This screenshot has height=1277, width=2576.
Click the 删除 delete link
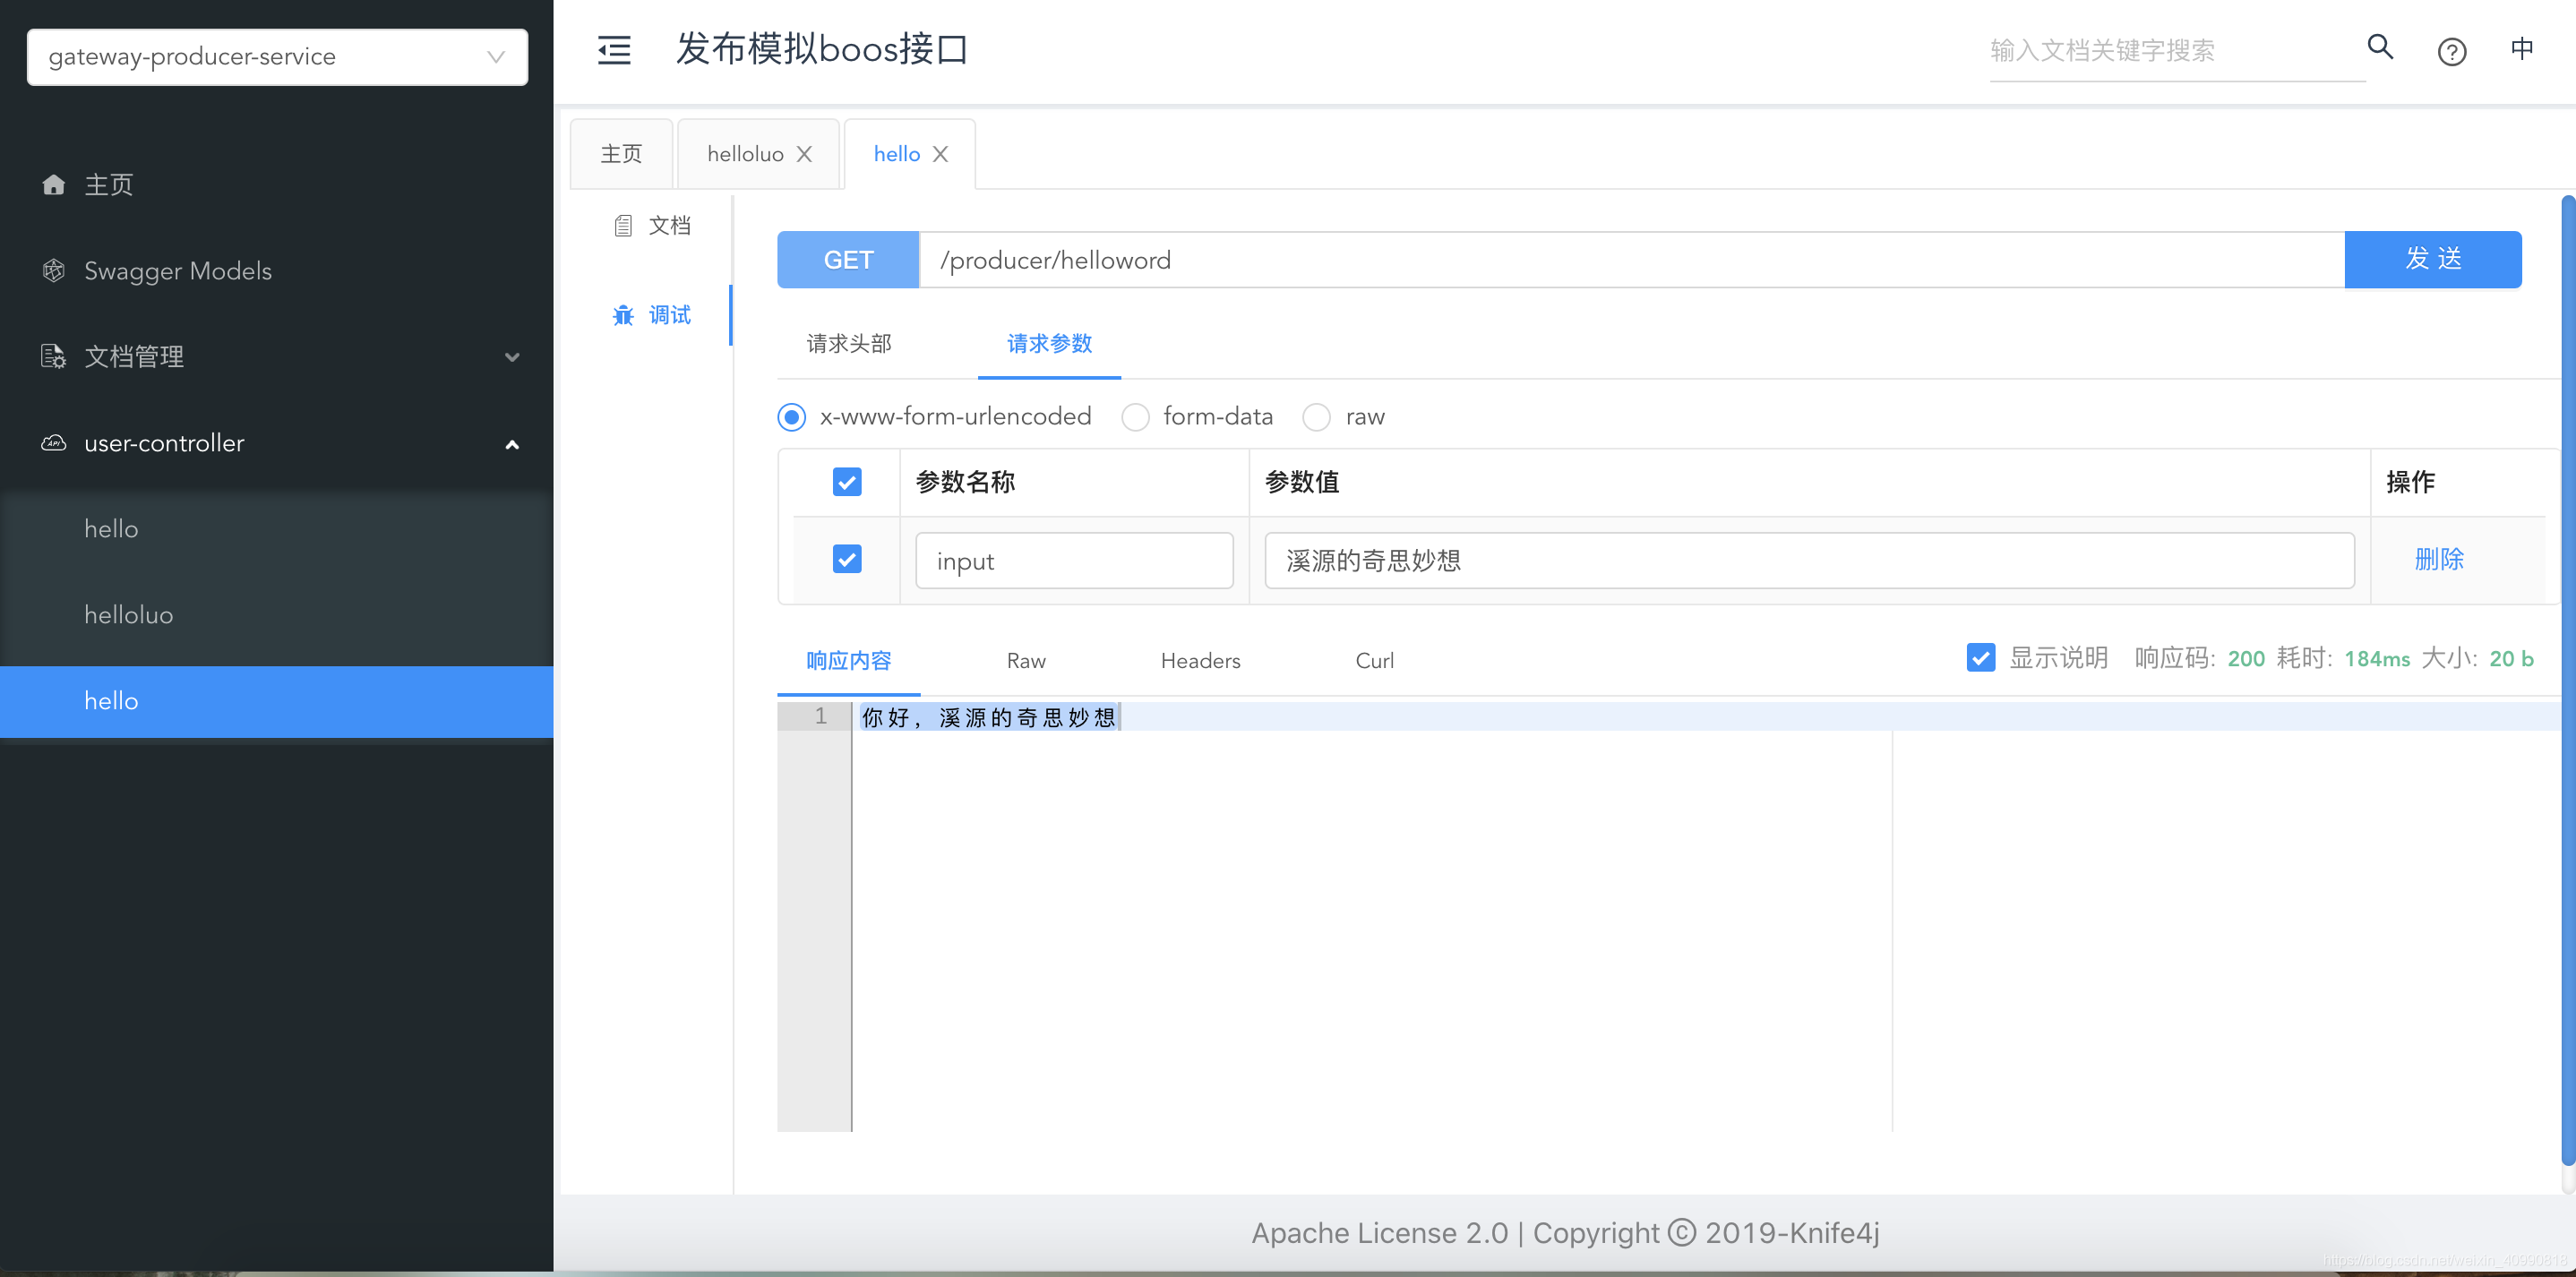(2440, 559)
